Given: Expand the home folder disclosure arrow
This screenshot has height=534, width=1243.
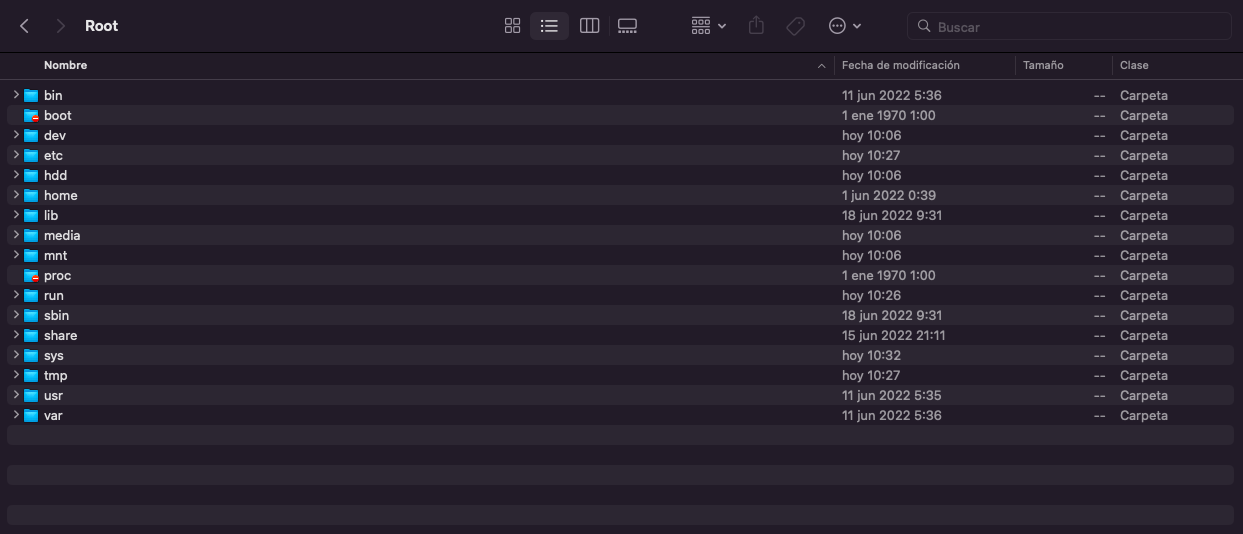Looking at the screenshot, I should pyautogui.click(x=16, y=195).
